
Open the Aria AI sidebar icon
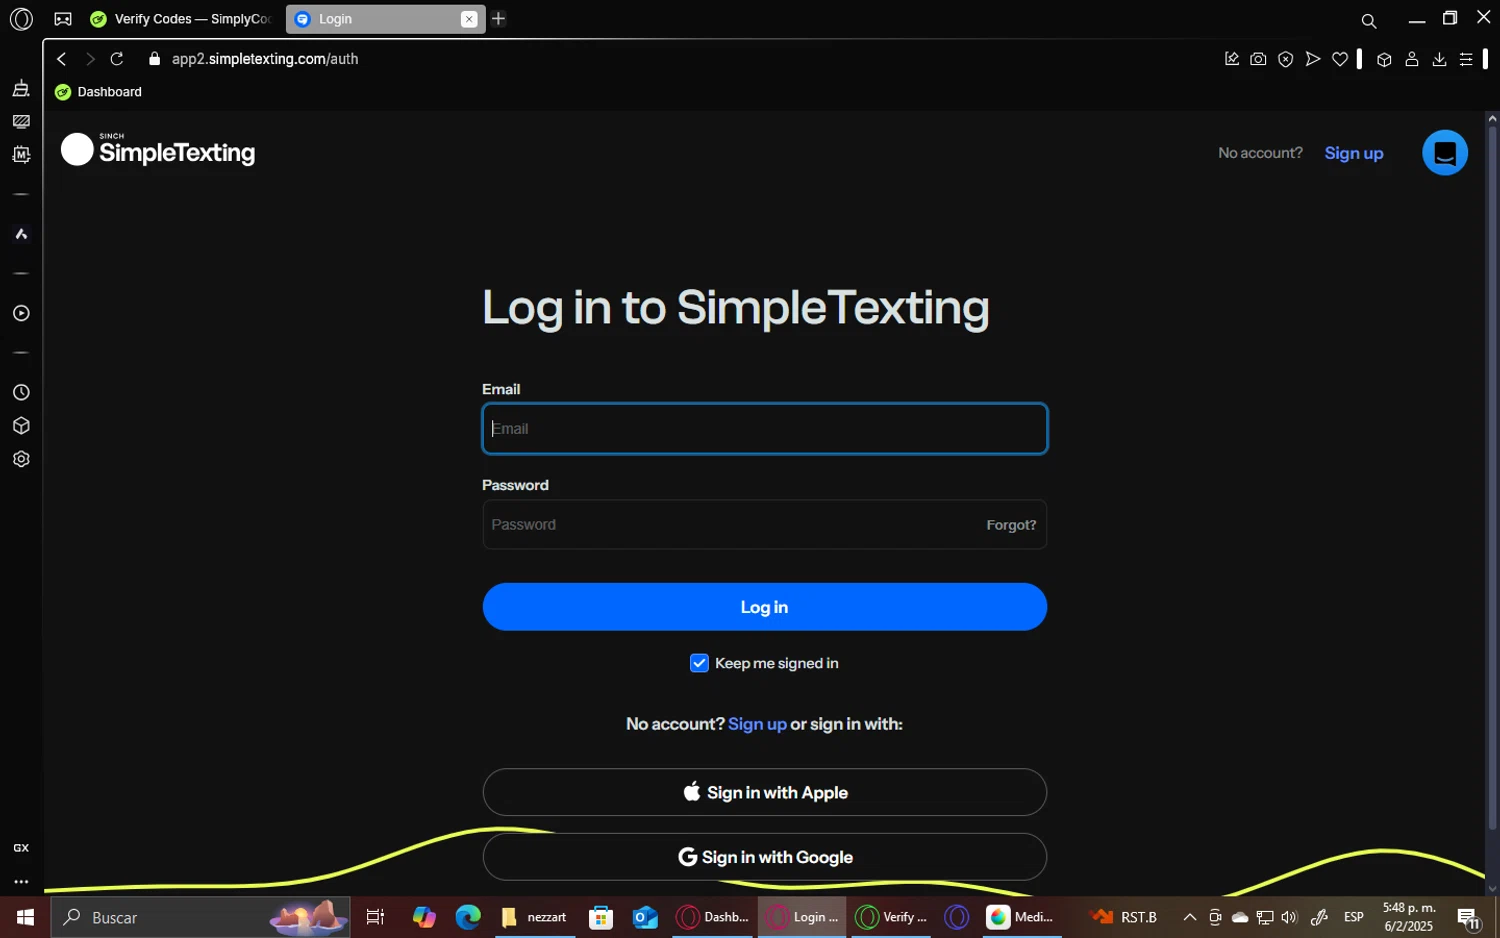21,234
